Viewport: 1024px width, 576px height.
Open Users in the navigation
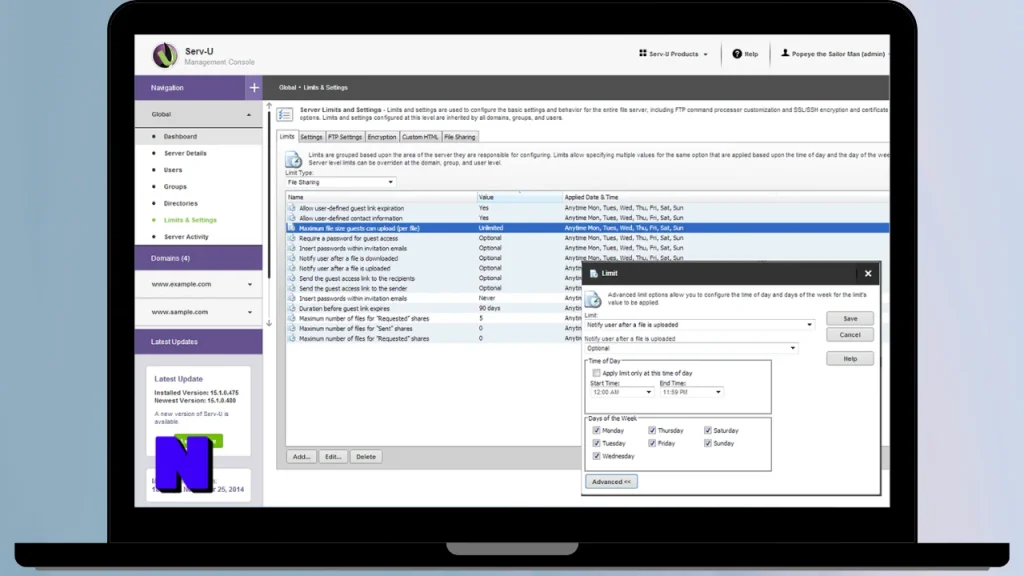(173, 170)
